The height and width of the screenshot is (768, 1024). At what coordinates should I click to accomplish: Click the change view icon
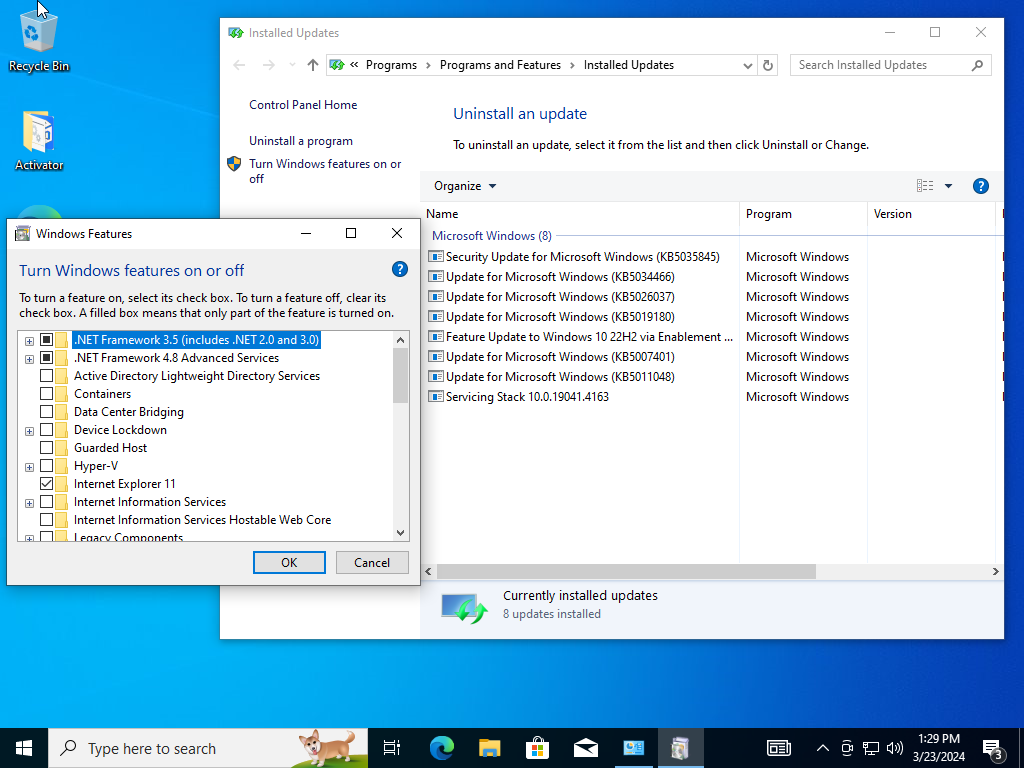pos(925,186)
